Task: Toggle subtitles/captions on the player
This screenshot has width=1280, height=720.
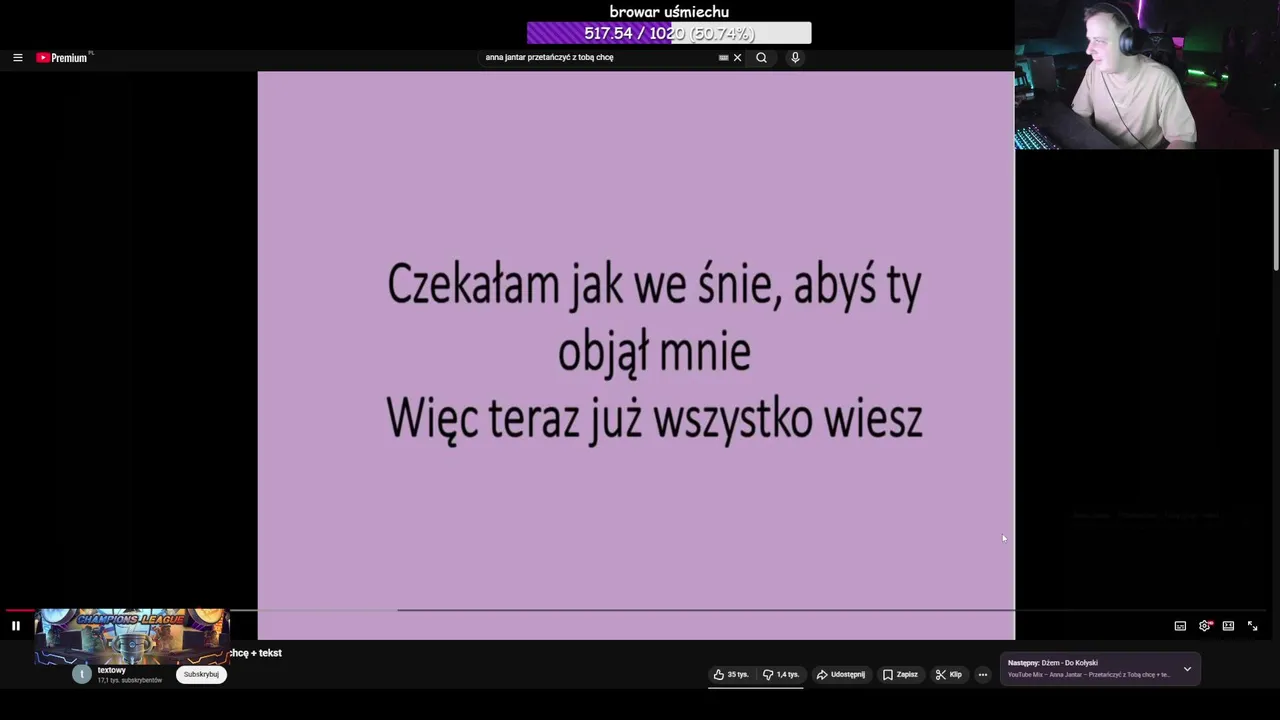Action: (1180, 626)
